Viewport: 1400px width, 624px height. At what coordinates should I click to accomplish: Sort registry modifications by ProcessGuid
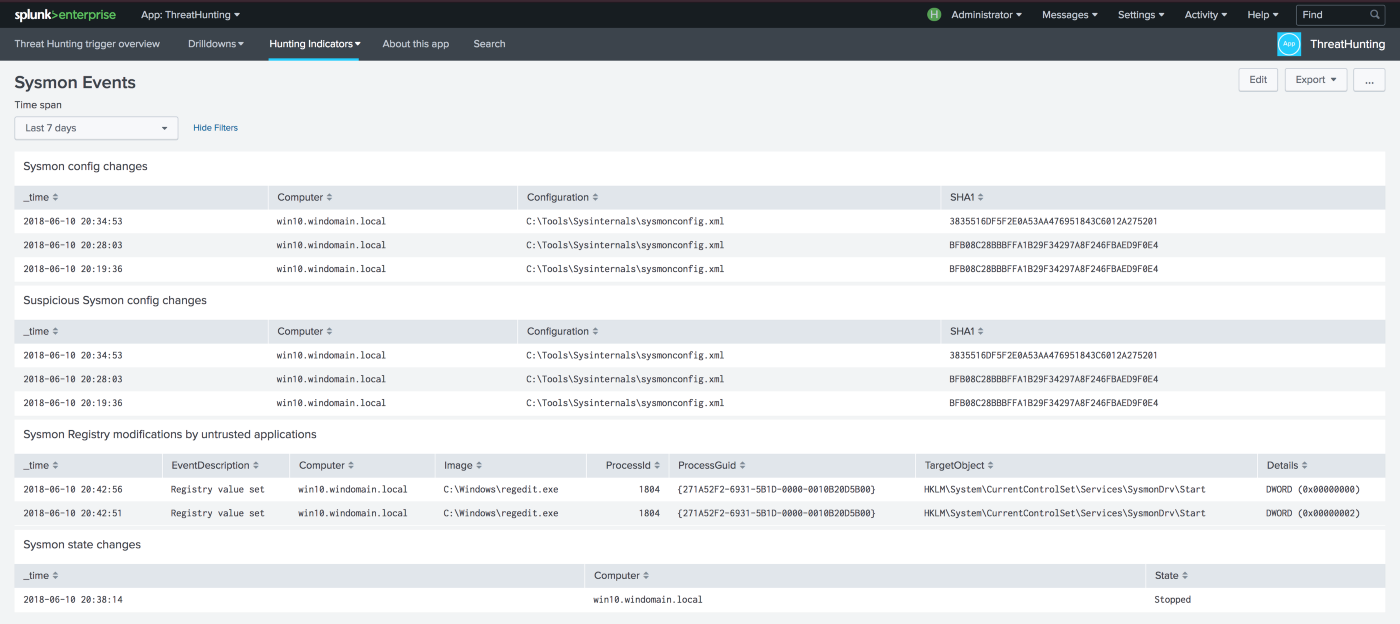[711, 465]
